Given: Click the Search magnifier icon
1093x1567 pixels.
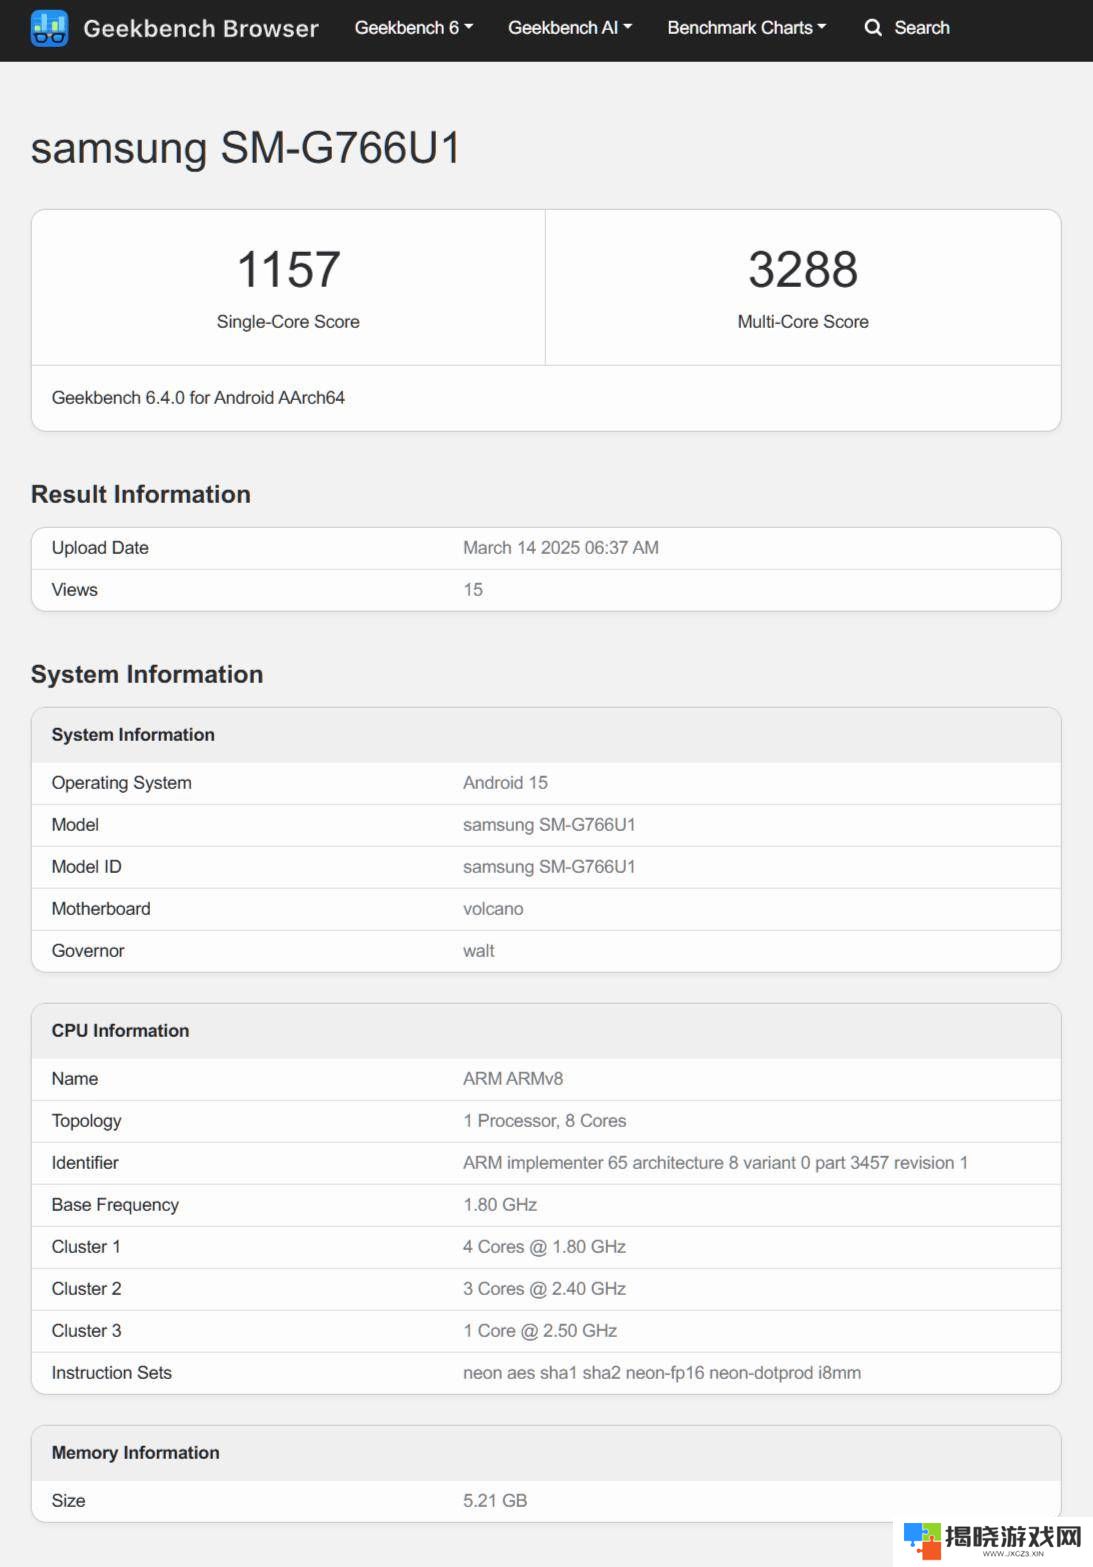Looking at the screenshot, I should [x=873, y=28].
